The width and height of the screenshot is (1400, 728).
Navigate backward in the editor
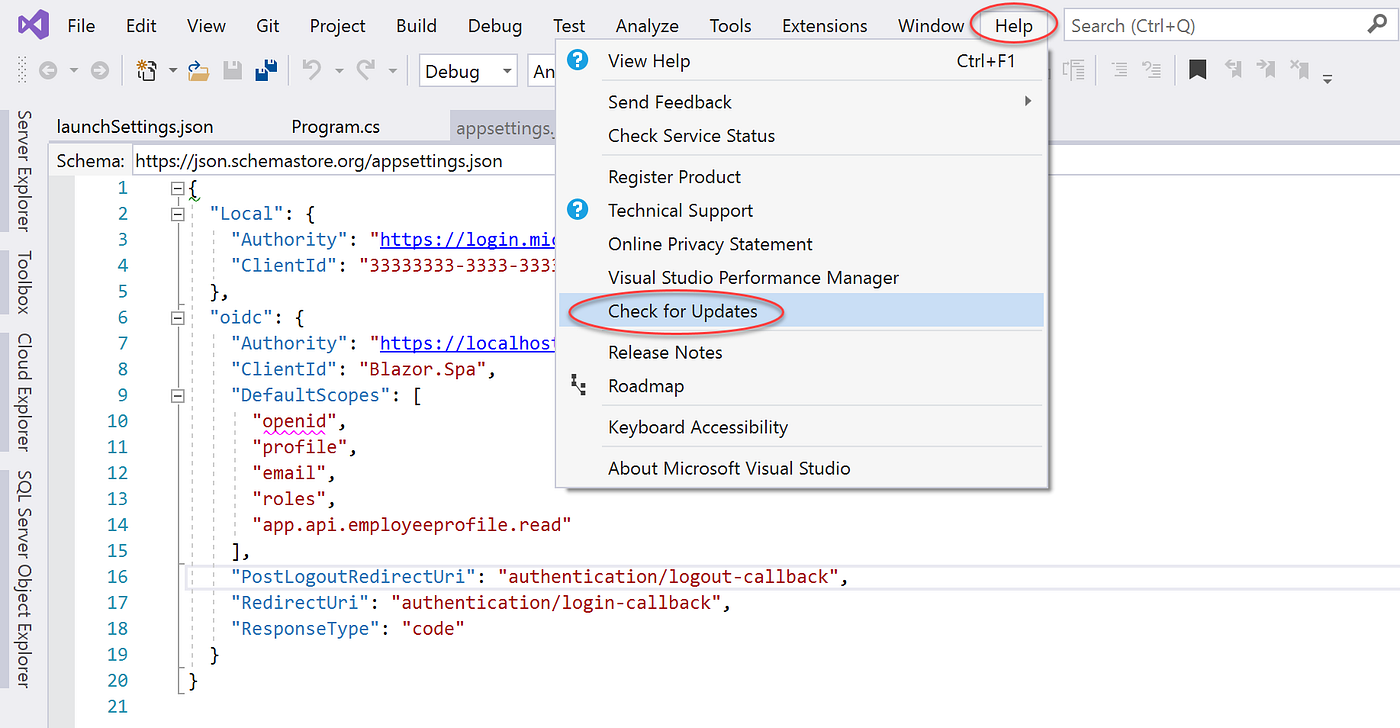(x=48, y=69)
